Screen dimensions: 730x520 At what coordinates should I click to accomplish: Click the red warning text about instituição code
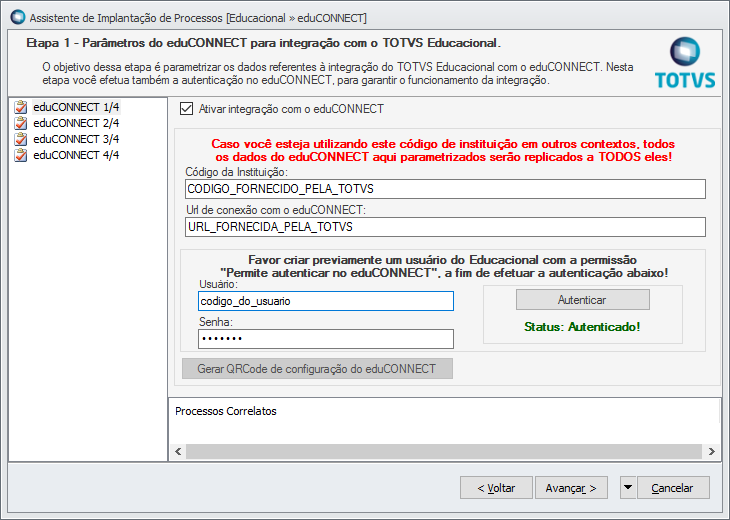click(442, 150)
